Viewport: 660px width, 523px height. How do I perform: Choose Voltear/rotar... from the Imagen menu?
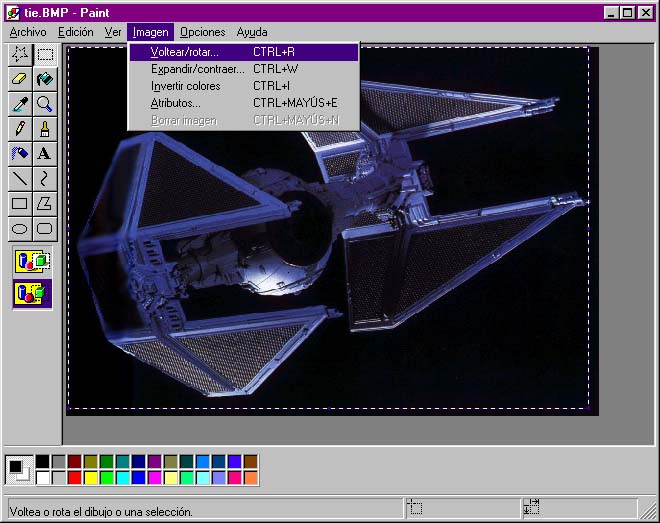pos(244,52)
